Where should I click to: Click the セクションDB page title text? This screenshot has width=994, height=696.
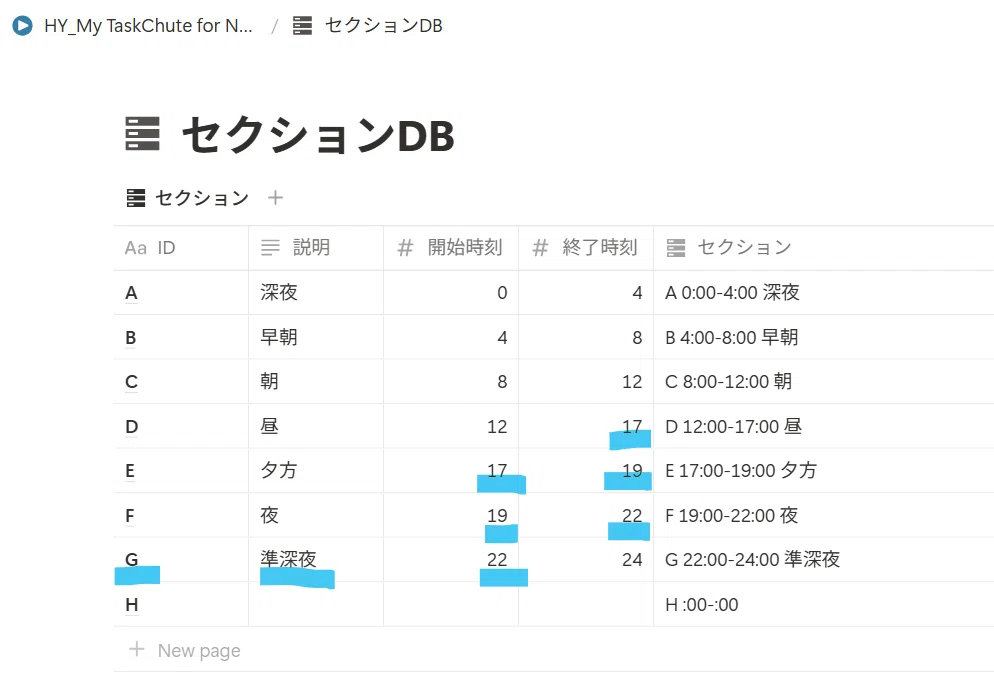(x=318, y=135)
